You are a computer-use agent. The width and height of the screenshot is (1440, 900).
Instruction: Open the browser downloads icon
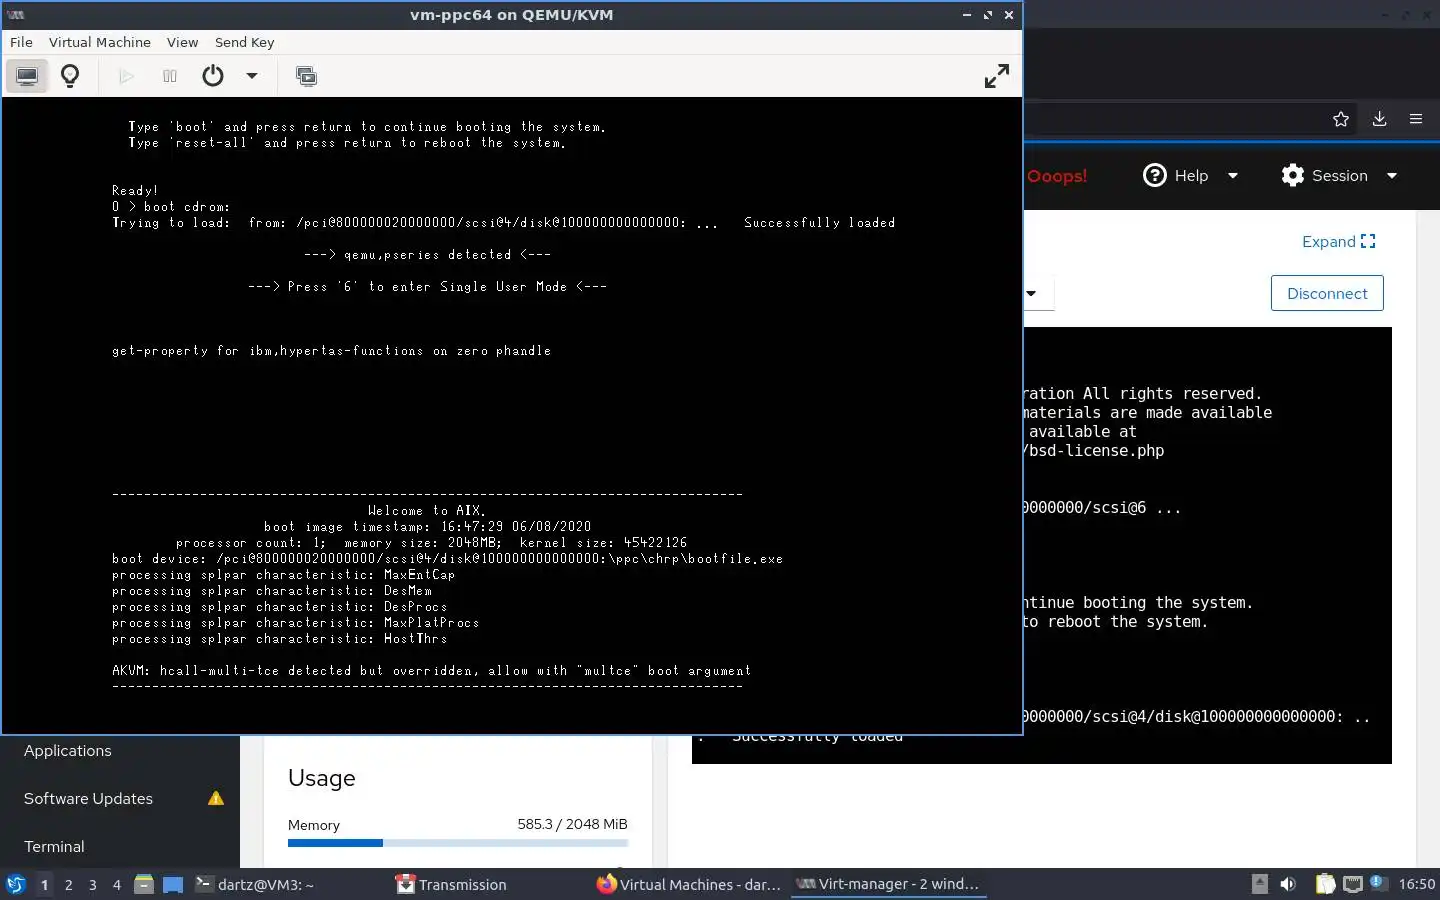[1379, 119]
